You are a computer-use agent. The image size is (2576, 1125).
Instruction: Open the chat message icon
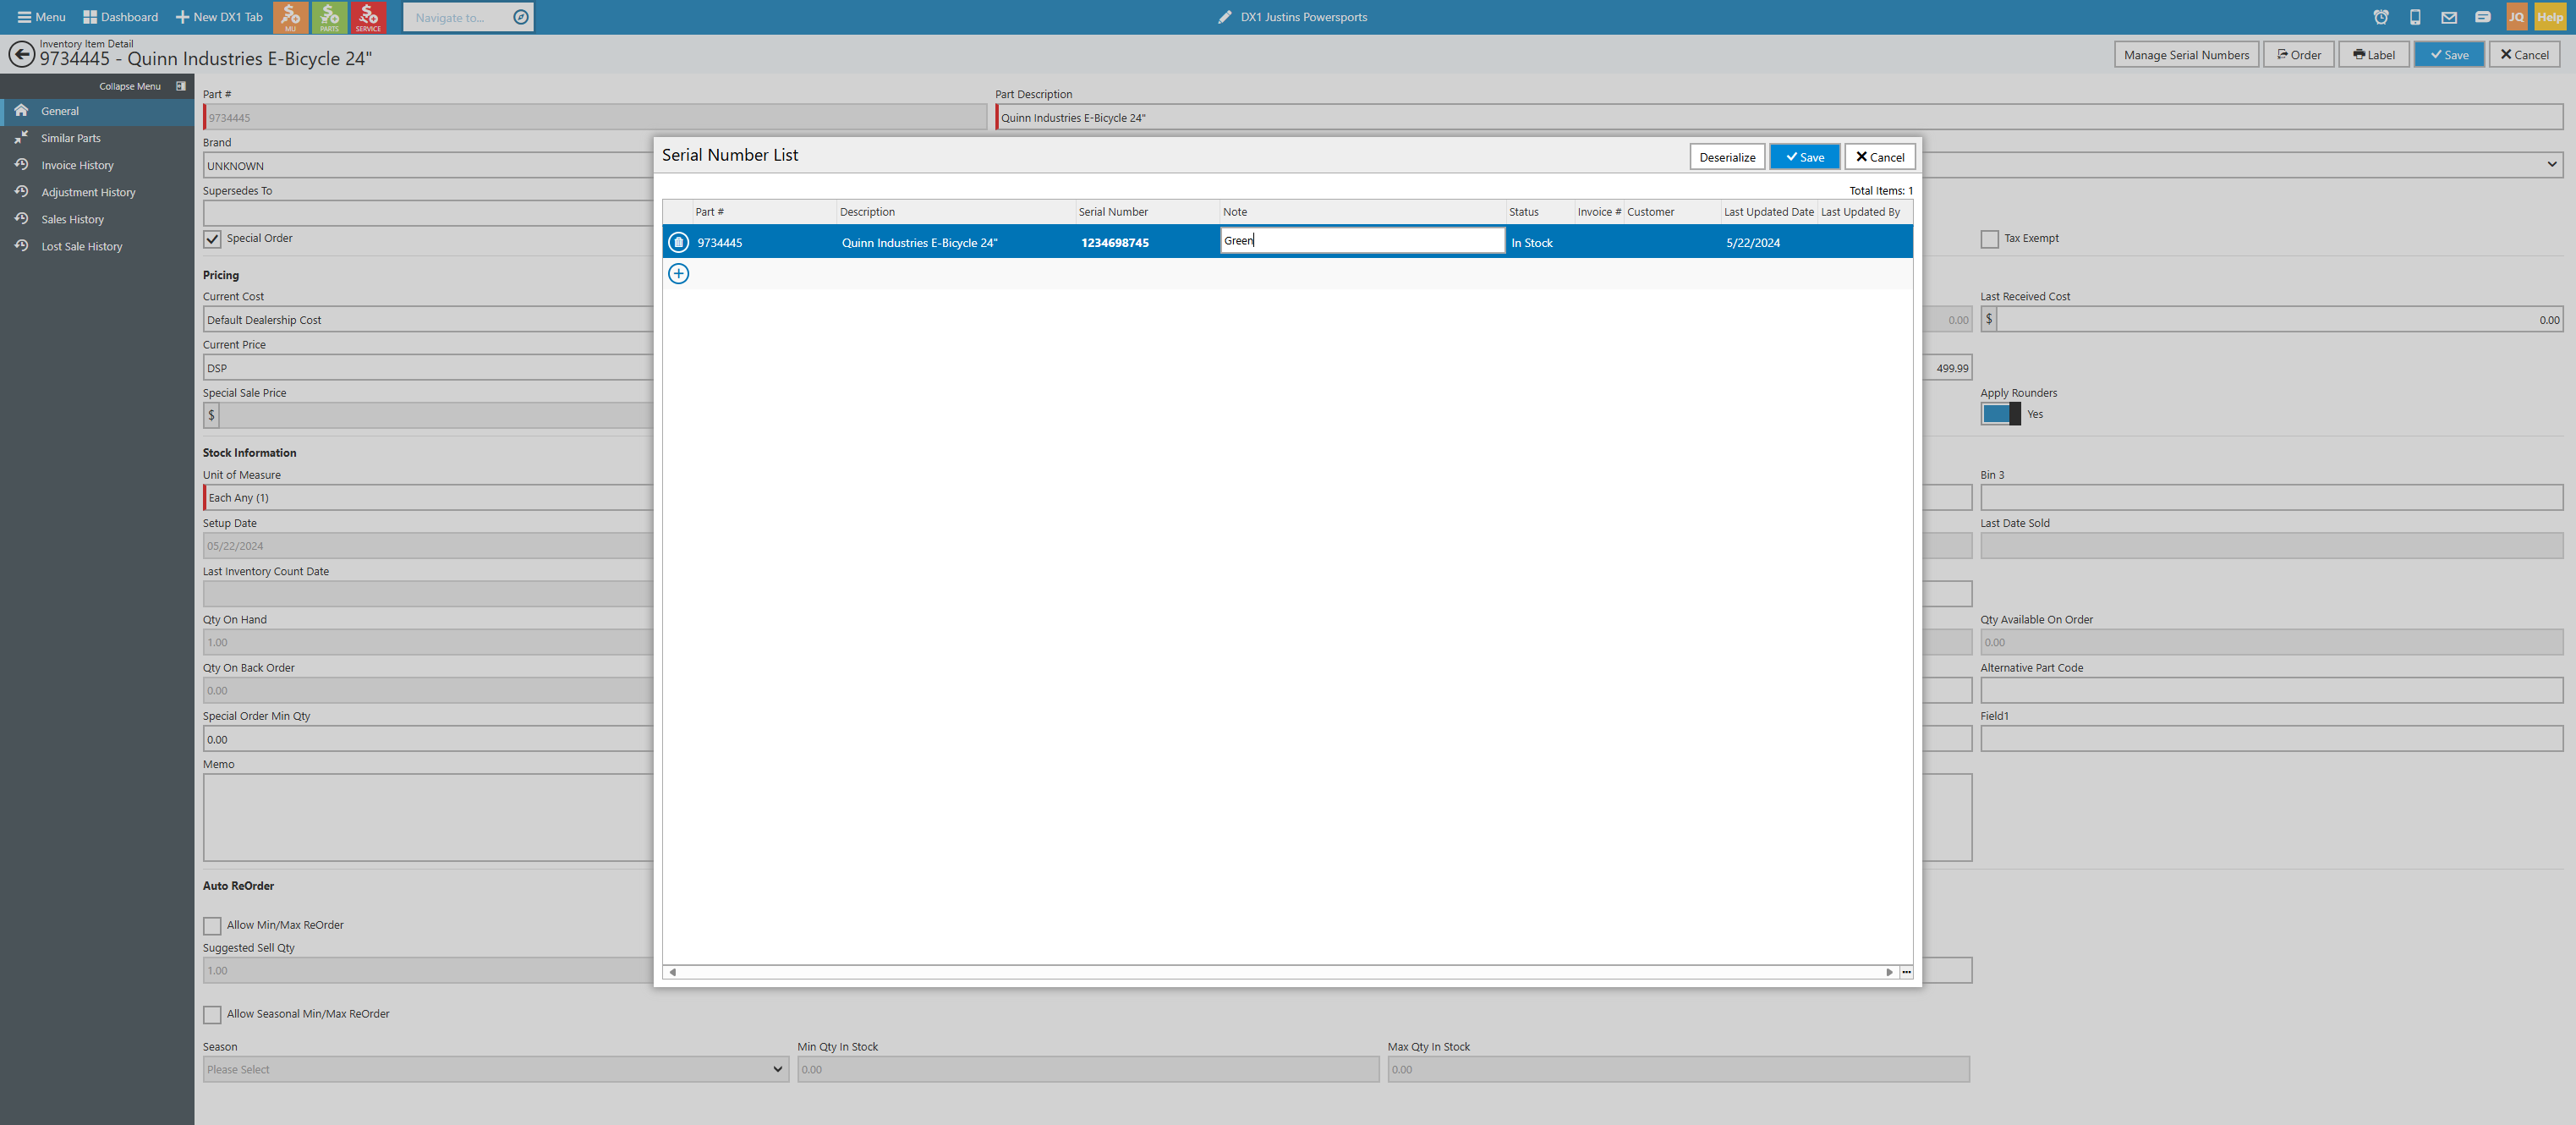point(2483,17)
